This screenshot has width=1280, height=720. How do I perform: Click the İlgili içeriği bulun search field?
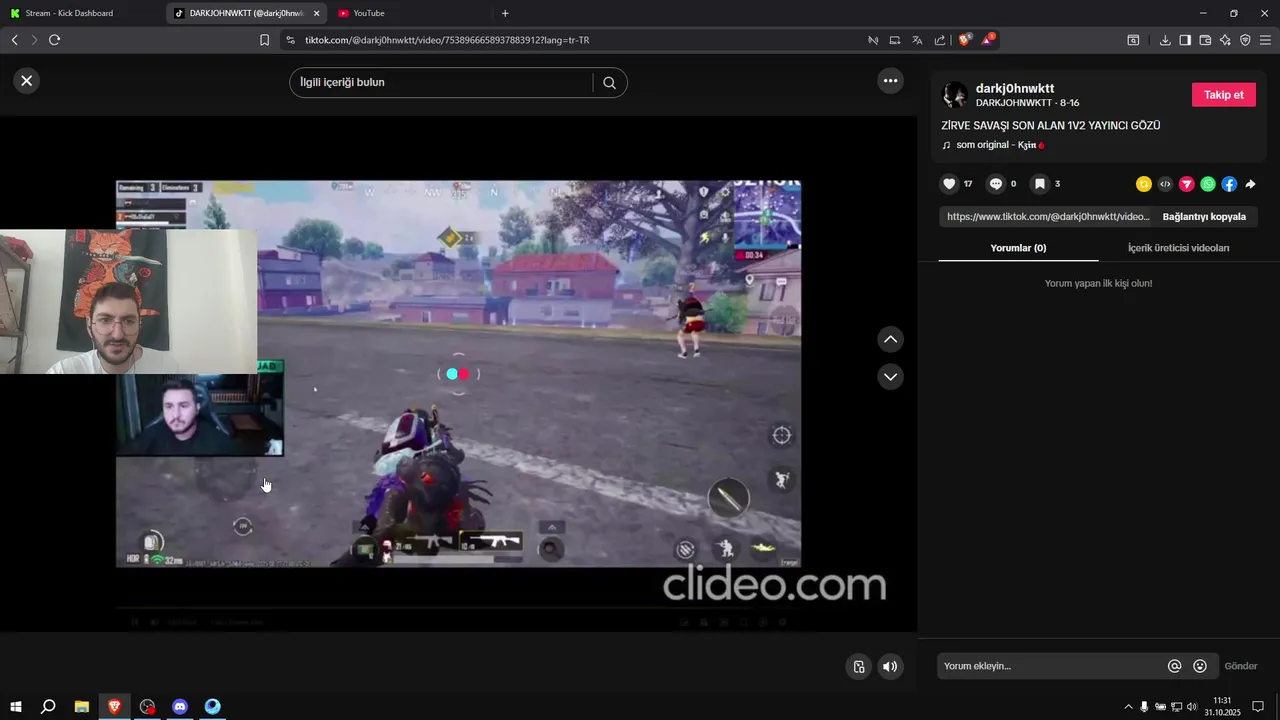coord(442,82)
